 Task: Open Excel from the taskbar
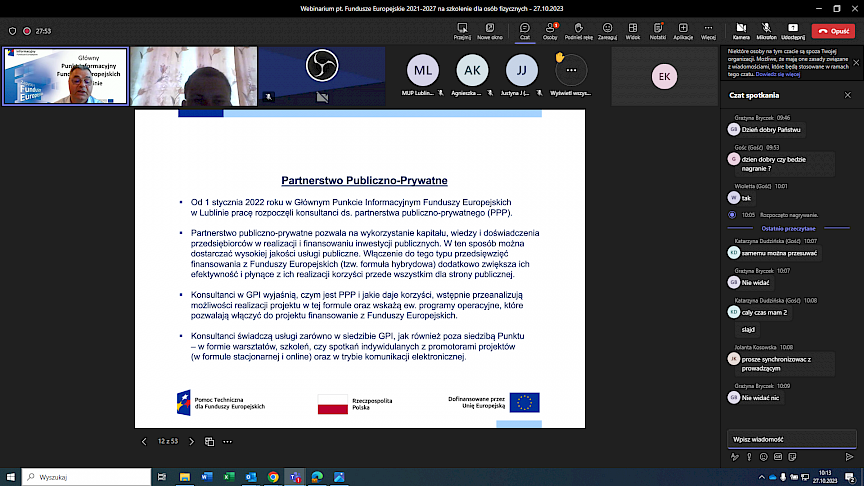[x=229, y=477]
